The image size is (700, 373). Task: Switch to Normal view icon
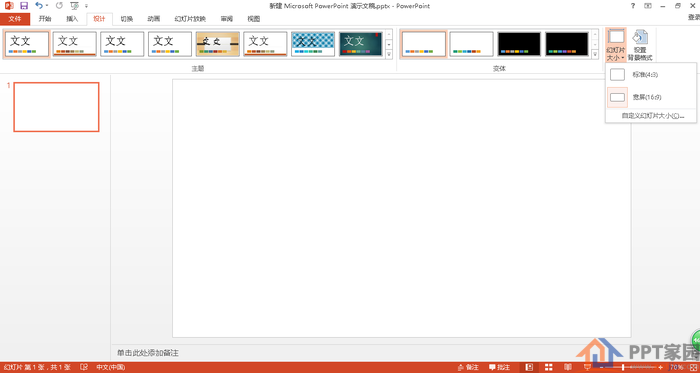529,367
